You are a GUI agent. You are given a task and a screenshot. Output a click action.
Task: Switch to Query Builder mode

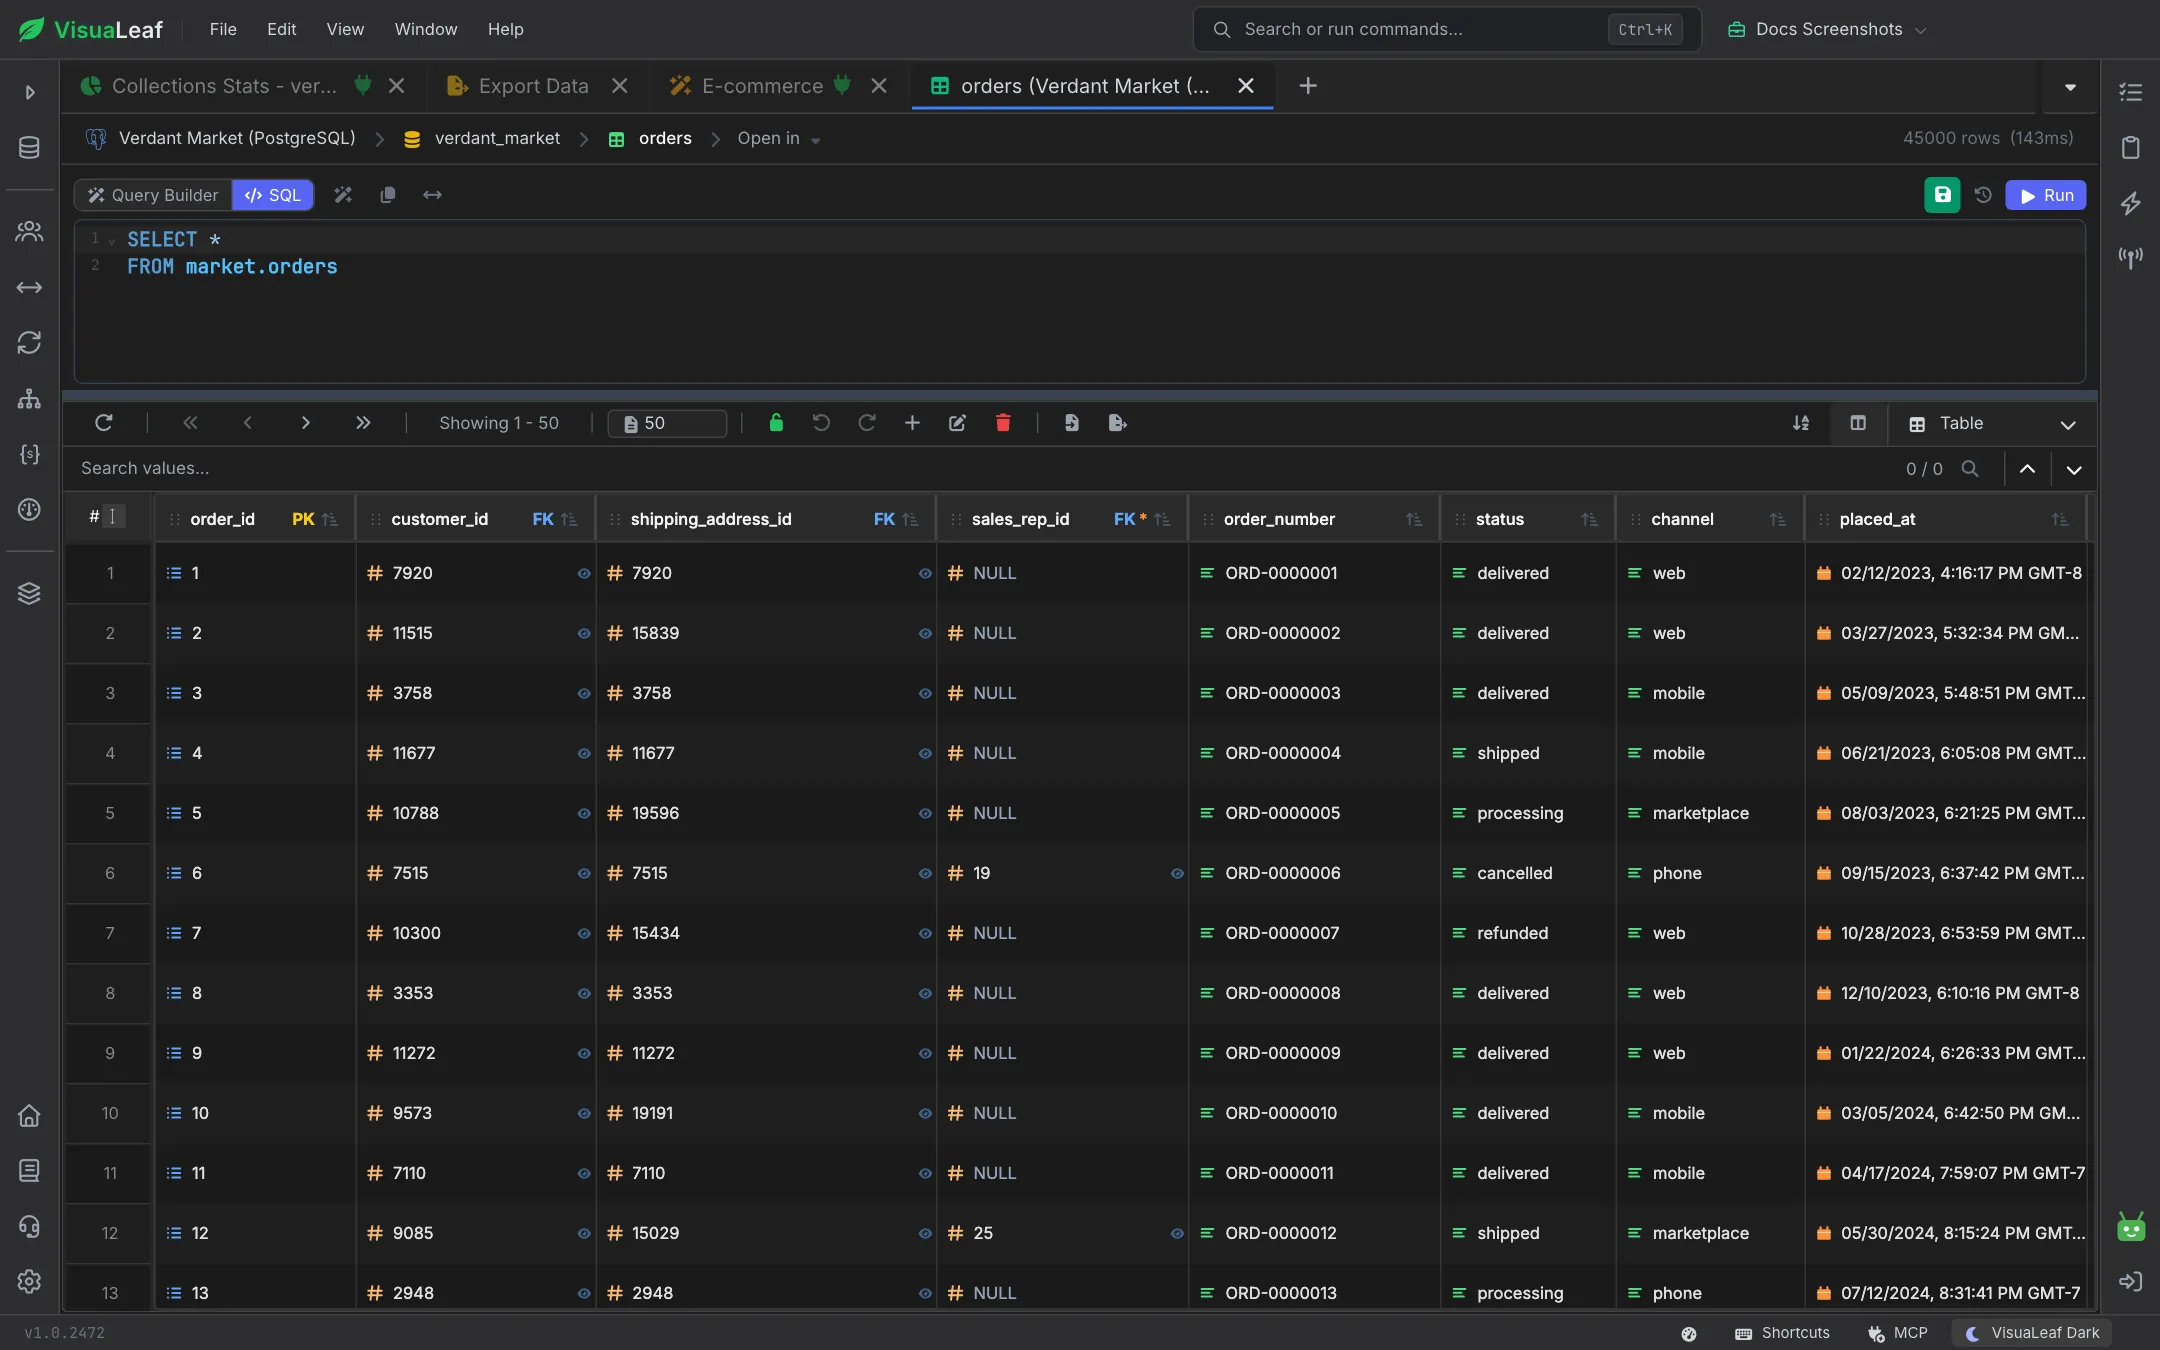pyautogui.click(x=153, y=195)
